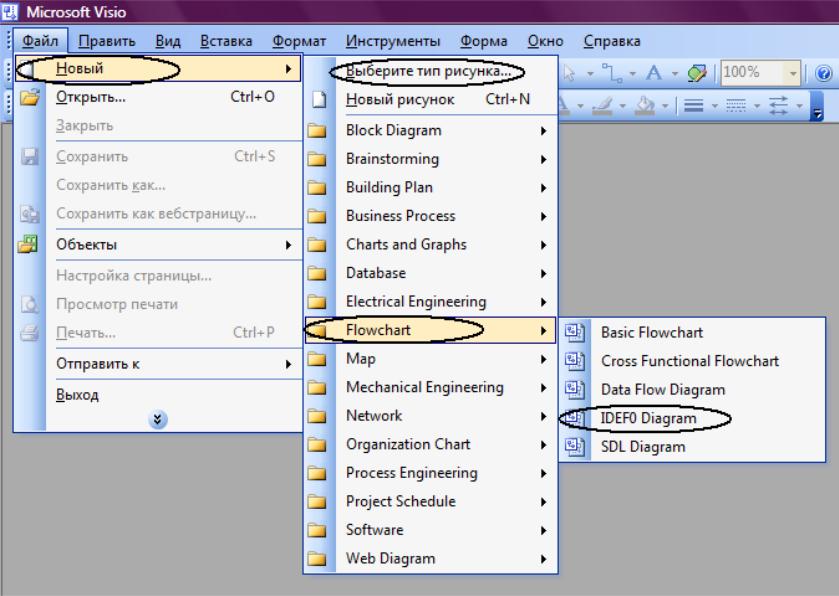
Task: Open the Mechanical Engineering category
Action: pos(431,387)
